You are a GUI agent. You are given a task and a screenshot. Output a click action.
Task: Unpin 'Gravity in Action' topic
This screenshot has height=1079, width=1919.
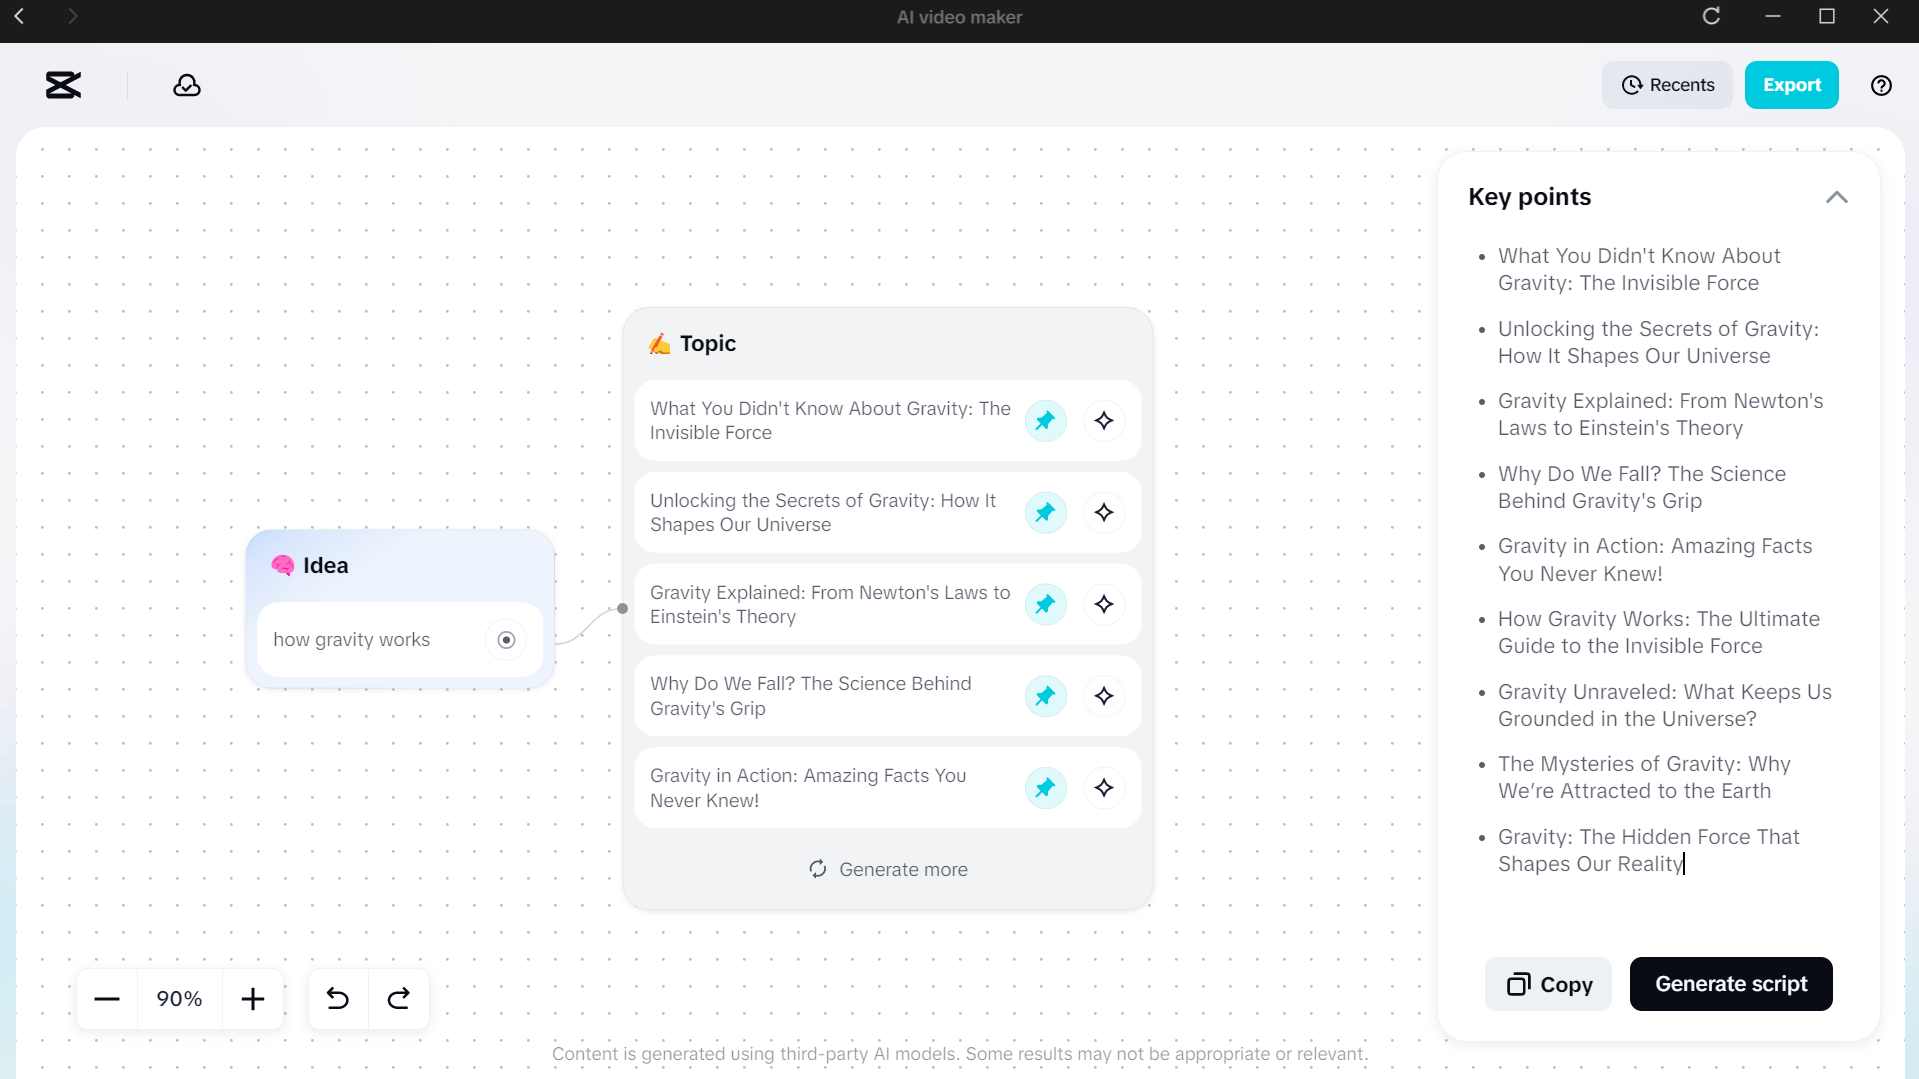pyautogui.click(x=1045, y=788)
